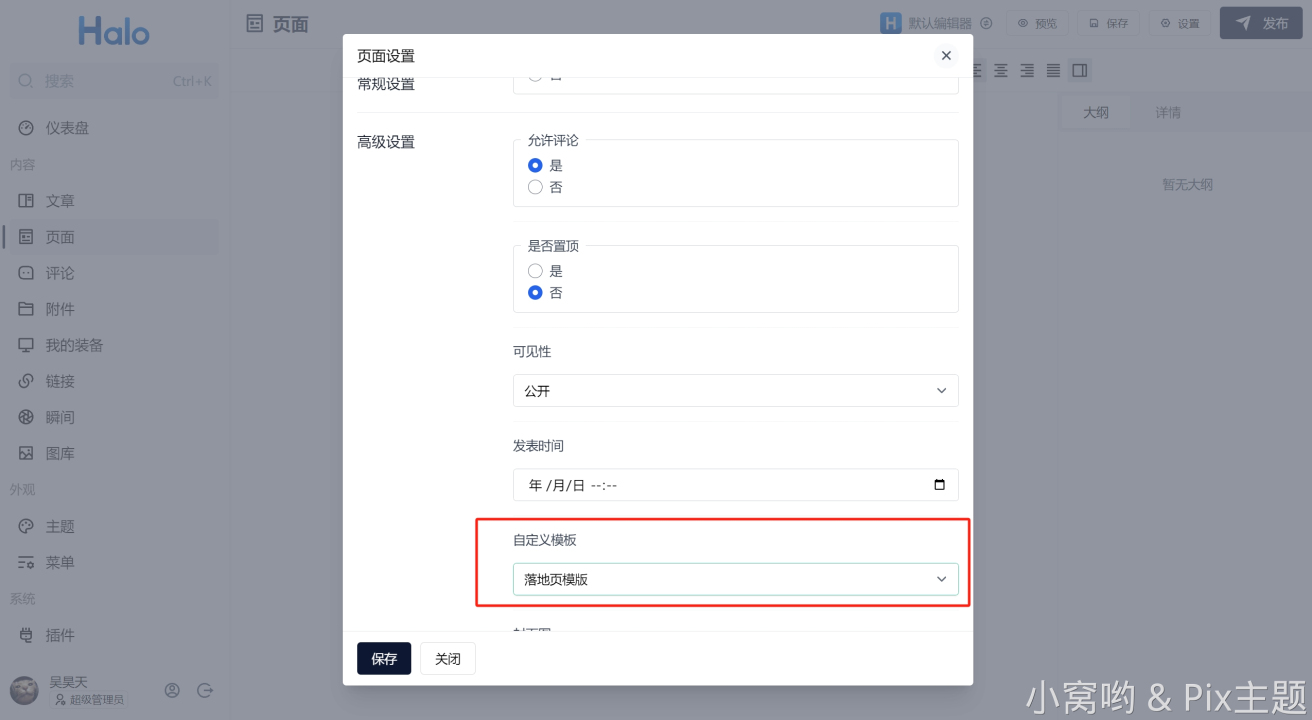The width and height of the screenshot is (1312, 720).
Task: Click the 页面 pages sidebar icon
Action: coord(26,237)
